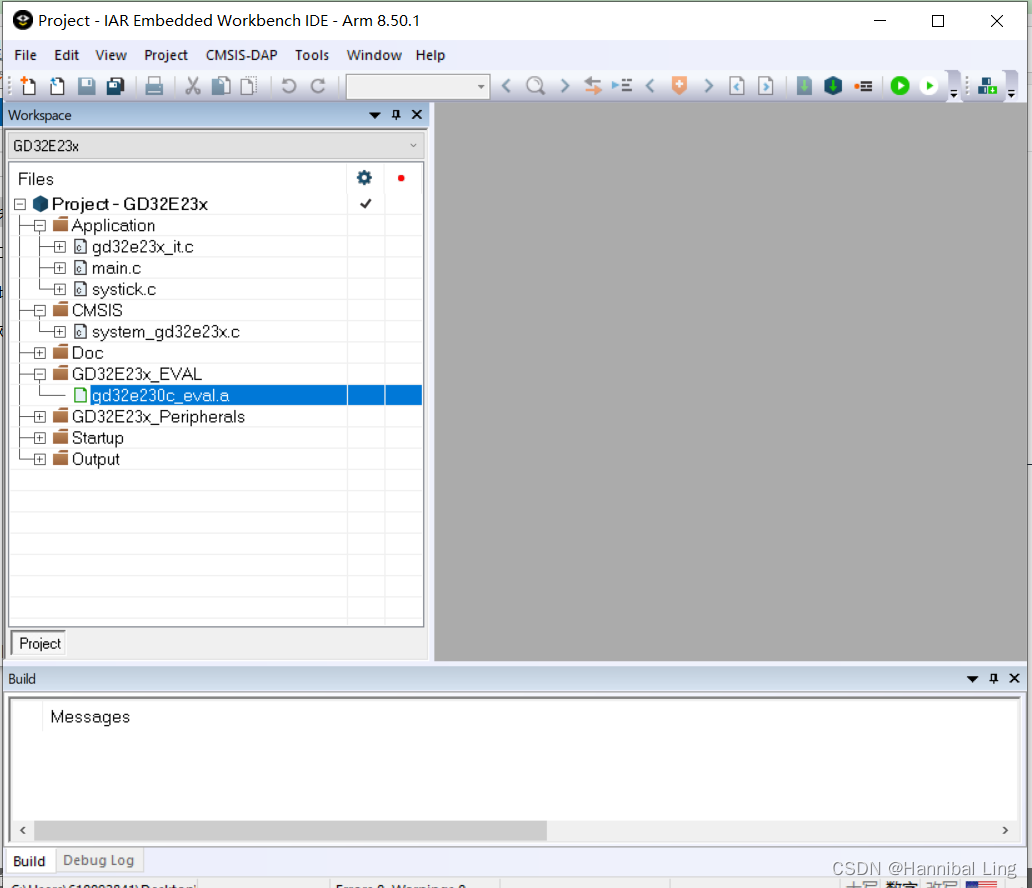Image resolution: width=1032 pixels, height=888 pixels.
Task: Expand the Doc folder
Action: click(39, 353)
